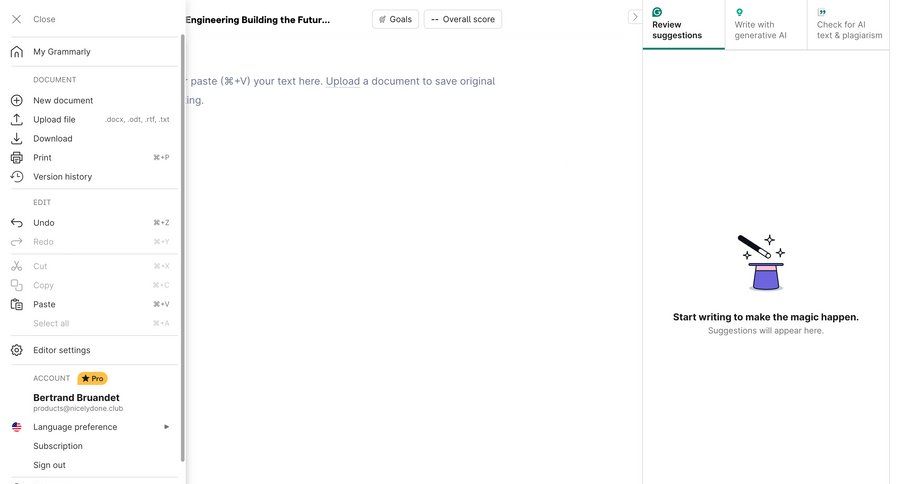The width and height of the screenshot is (900, 484).
Task: Click the Editor settings gear icon
Action: pyautogui.click(x=17, y=350)
